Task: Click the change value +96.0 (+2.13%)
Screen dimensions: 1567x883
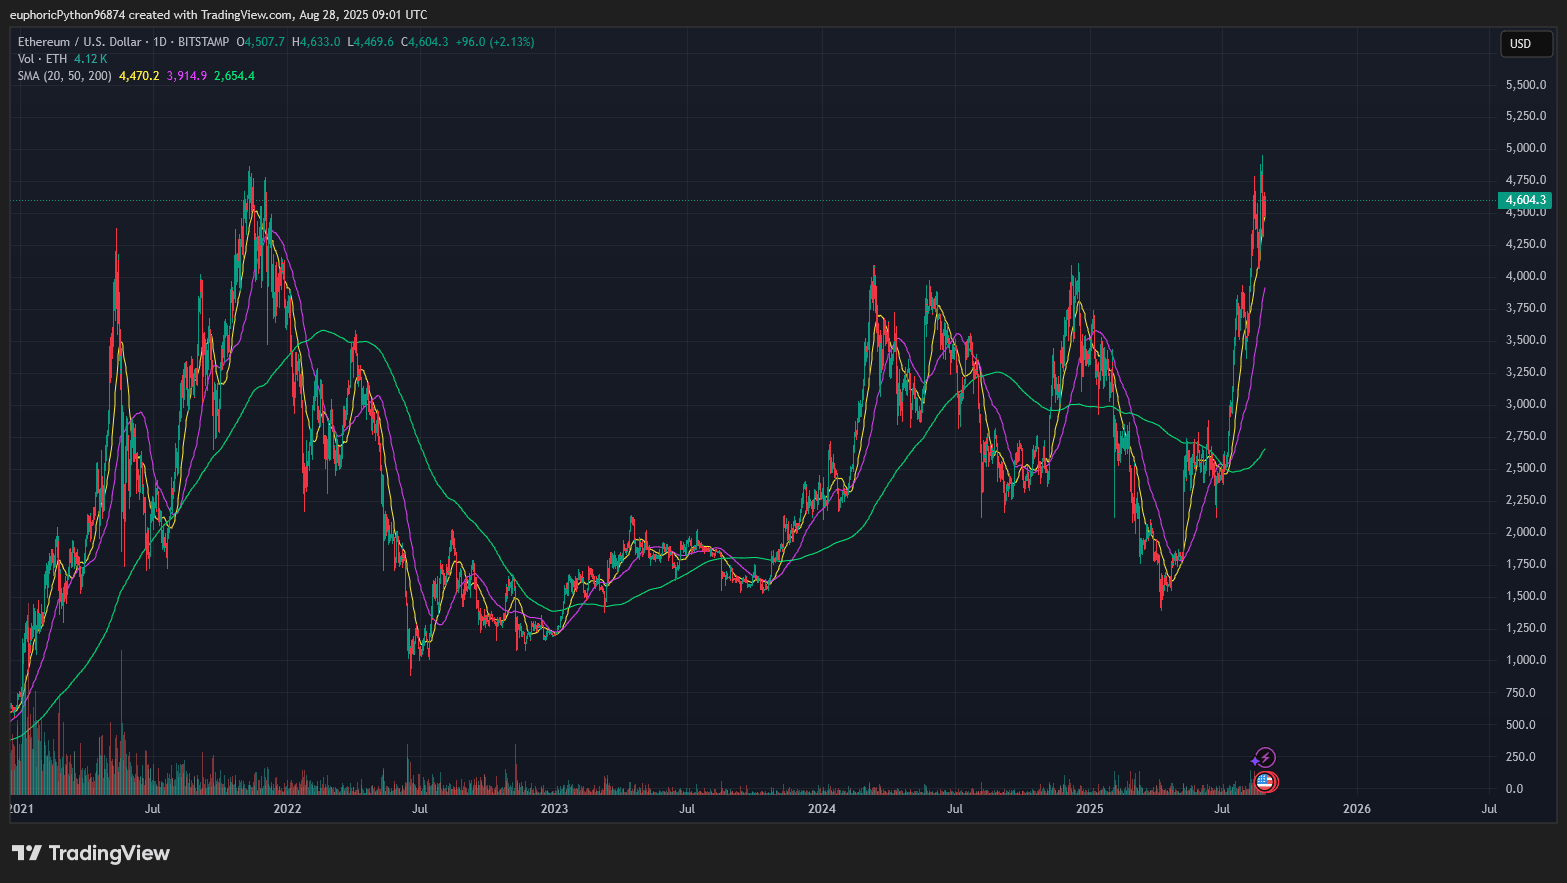Action: coord(495,42)
